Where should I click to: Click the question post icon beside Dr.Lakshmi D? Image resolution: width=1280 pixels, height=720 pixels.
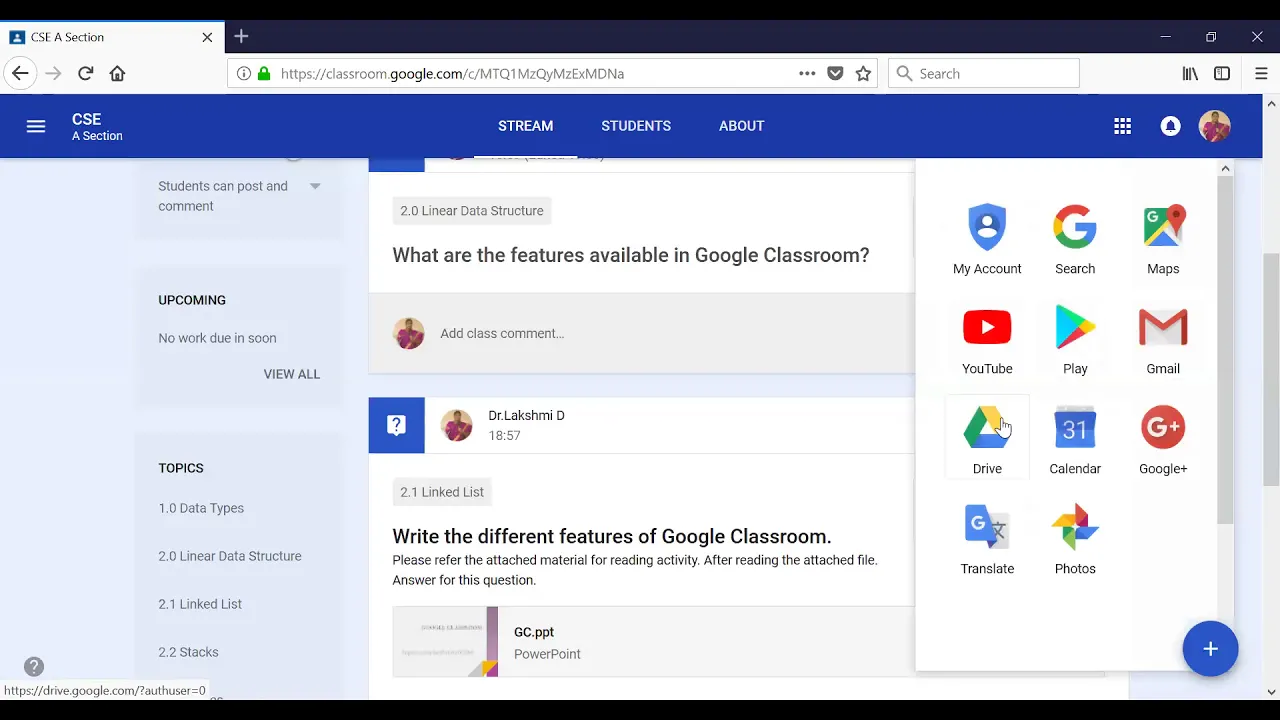point(396,425)
